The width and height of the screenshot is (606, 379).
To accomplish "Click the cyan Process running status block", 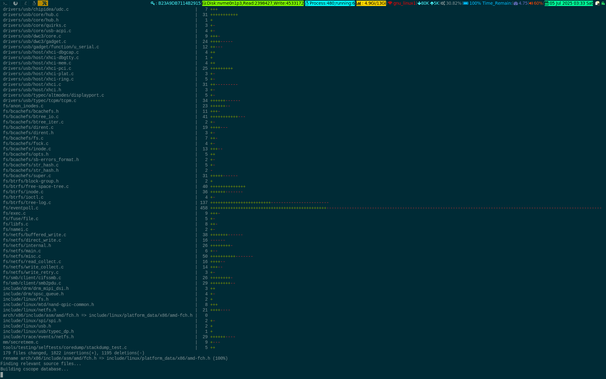I will 330,3.
